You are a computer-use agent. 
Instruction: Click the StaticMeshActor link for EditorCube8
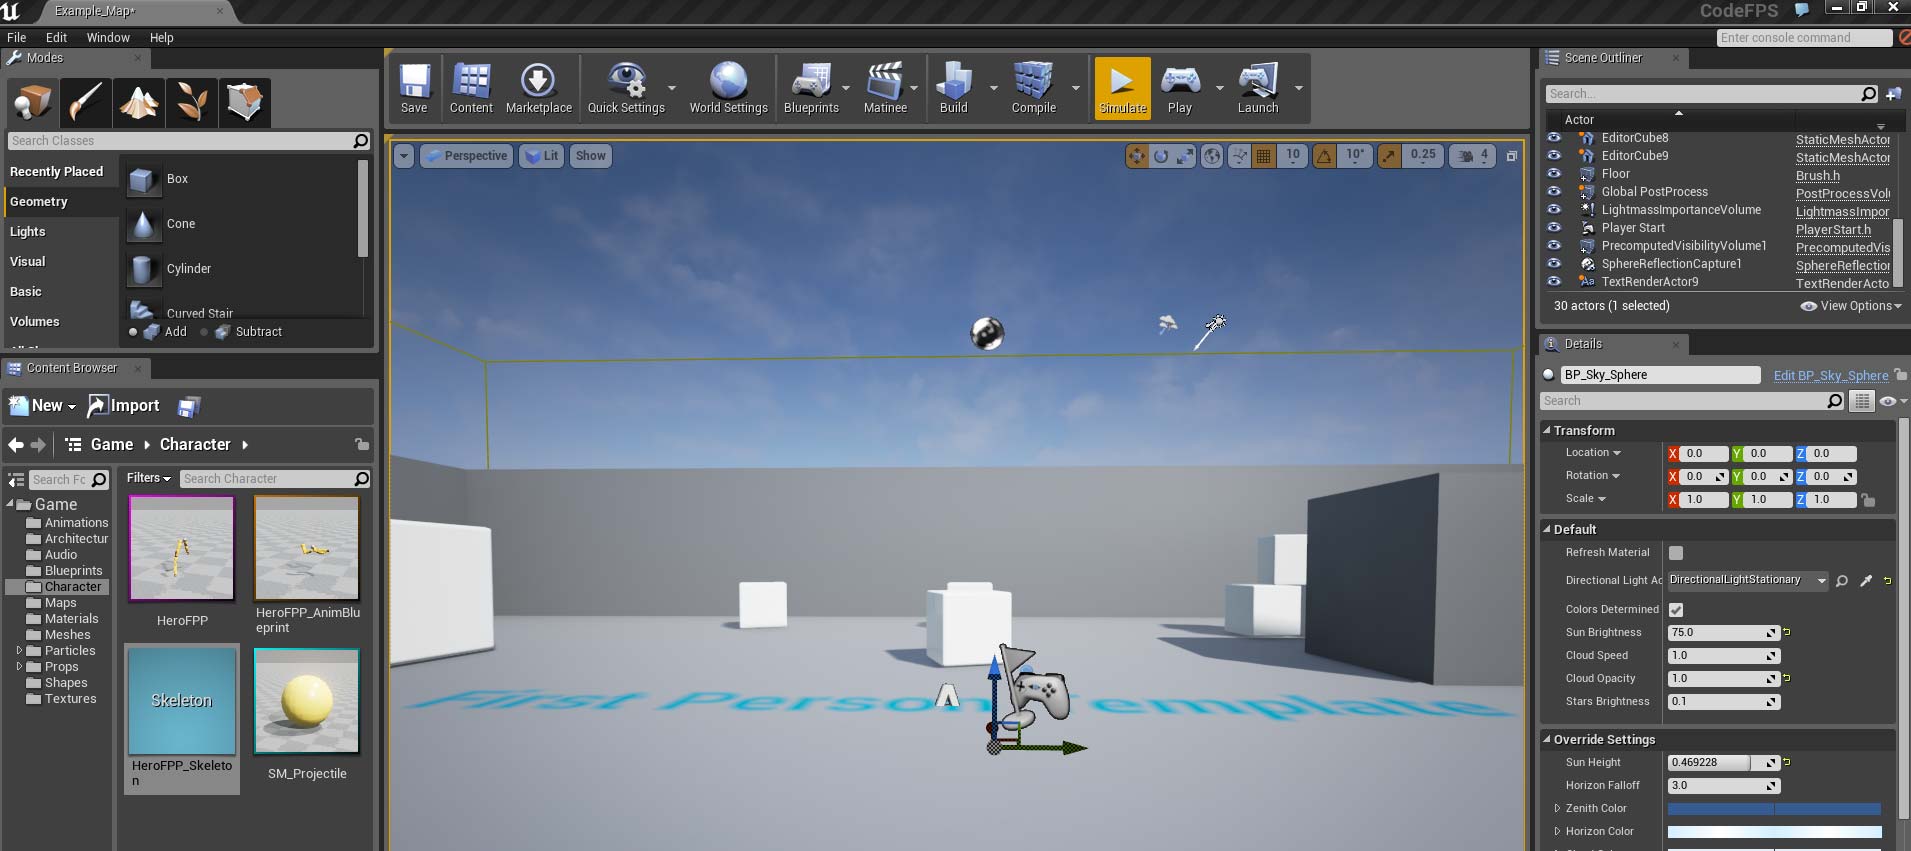1843,140
